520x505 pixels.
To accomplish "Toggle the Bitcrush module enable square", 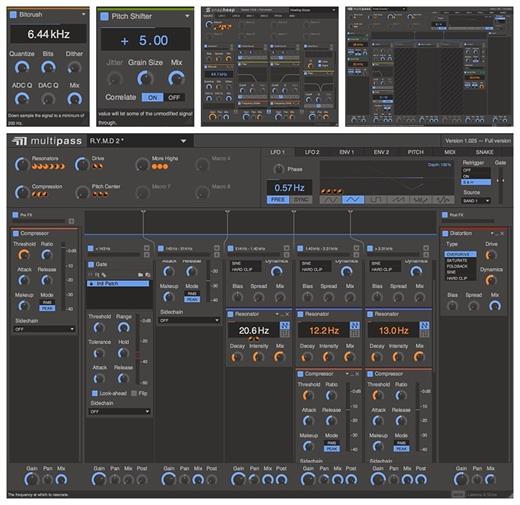I will coord(13,15).
